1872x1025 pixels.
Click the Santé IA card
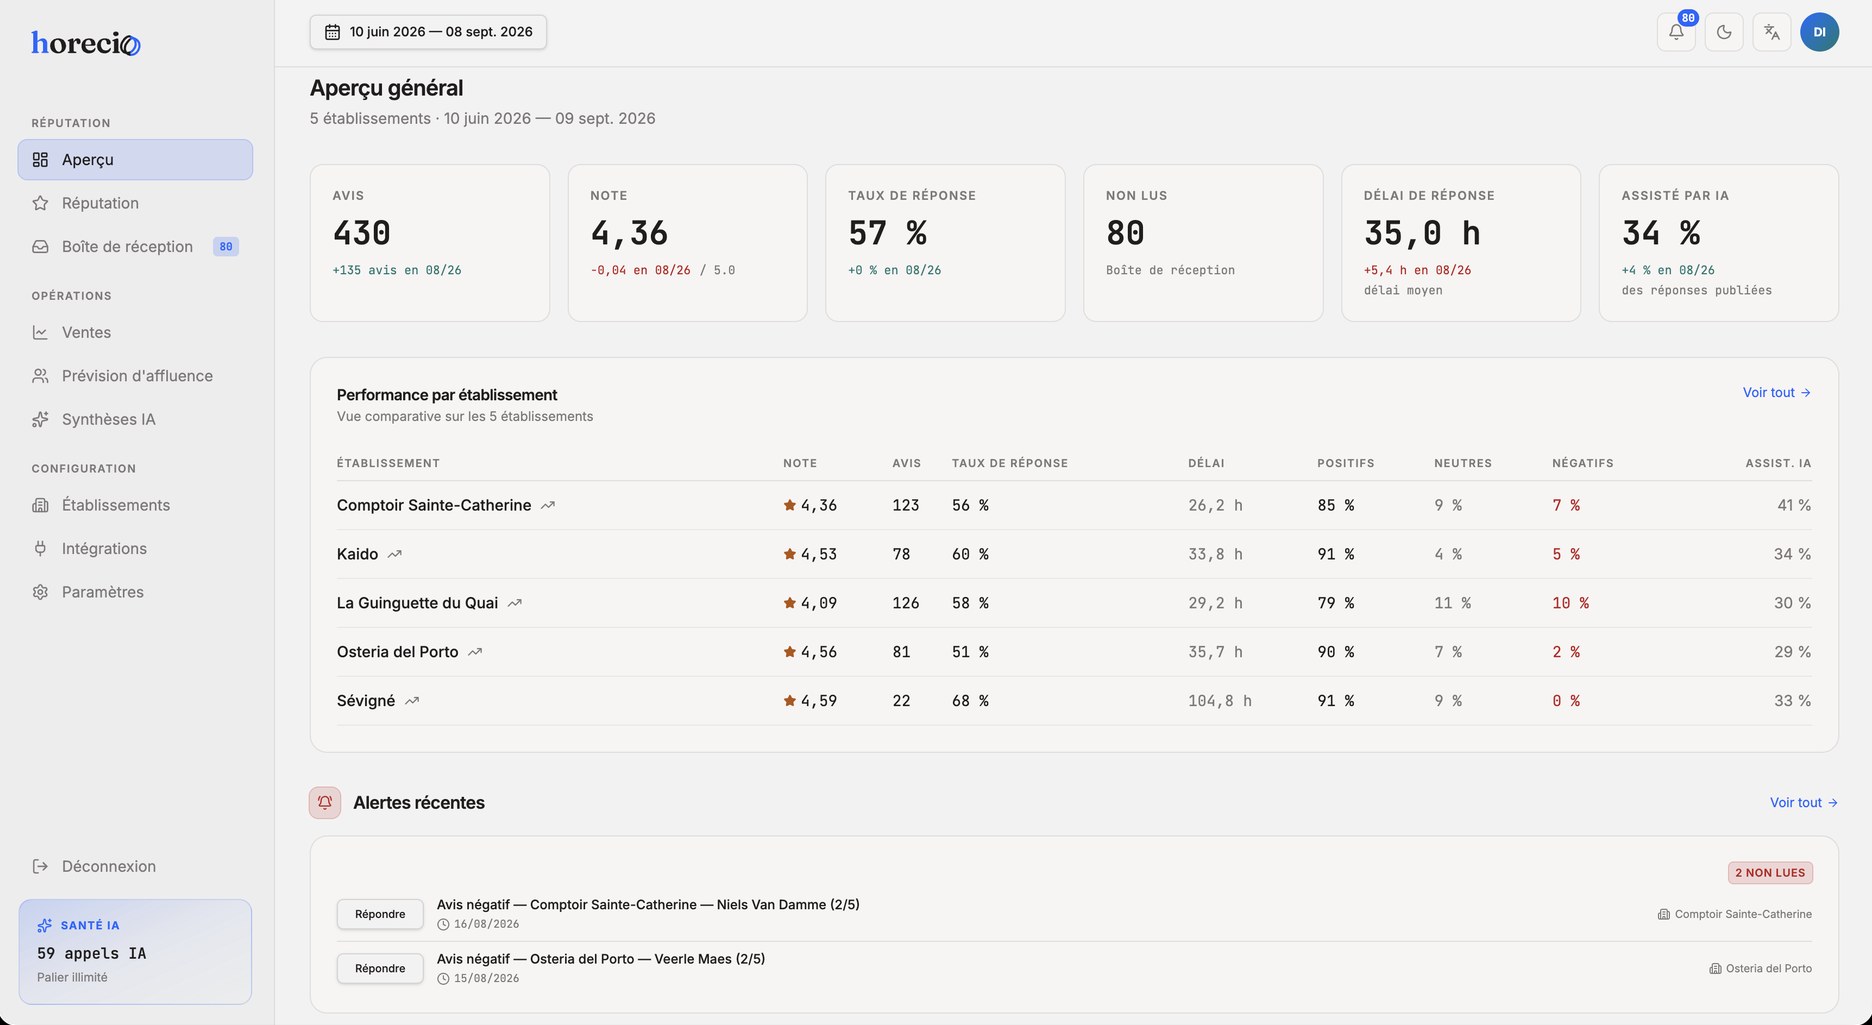point(135,951)
